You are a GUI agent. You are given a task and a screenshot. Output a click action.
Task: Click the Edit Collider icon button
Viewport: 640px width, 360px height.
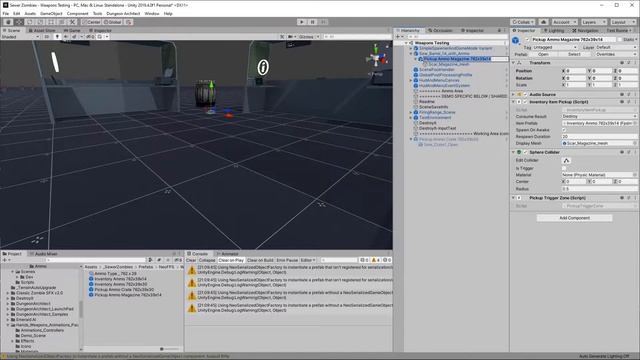coord(566,160)
